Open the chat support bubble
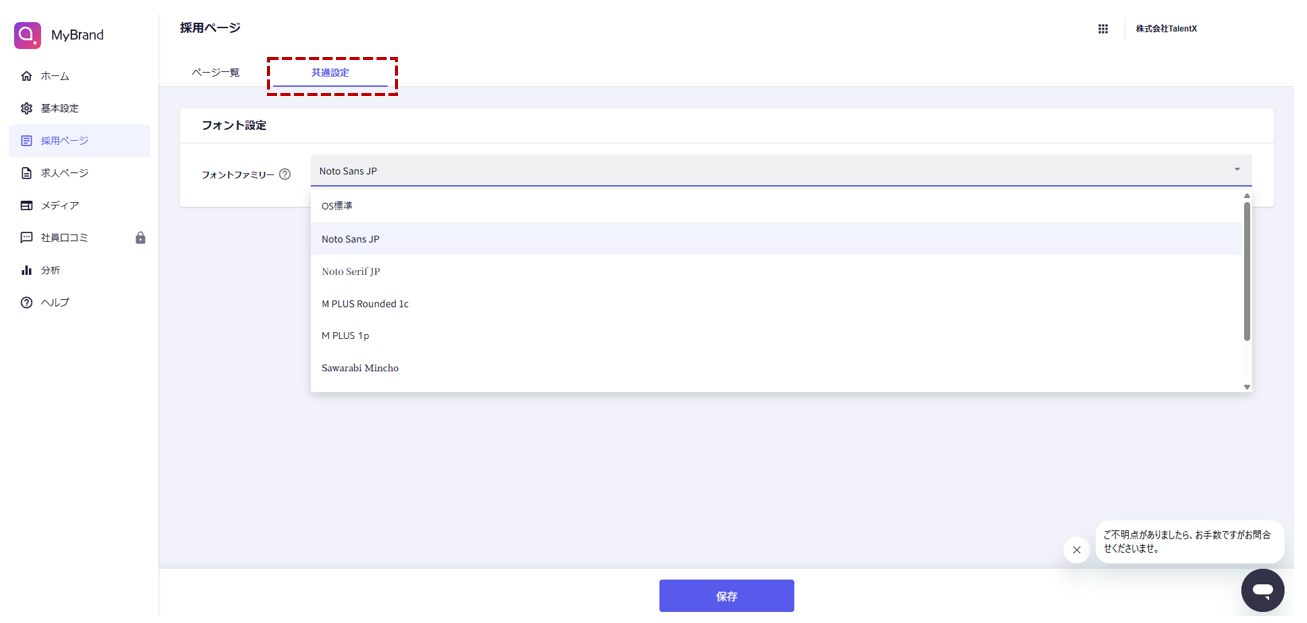This screenshot has height=623, width=1307. point(1262,590)
